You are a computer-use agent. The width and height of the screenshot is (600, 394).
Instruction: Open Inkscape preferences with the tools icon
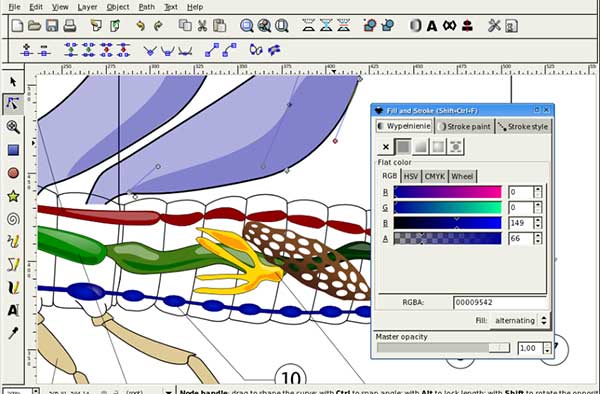click(x=494, y=26)
